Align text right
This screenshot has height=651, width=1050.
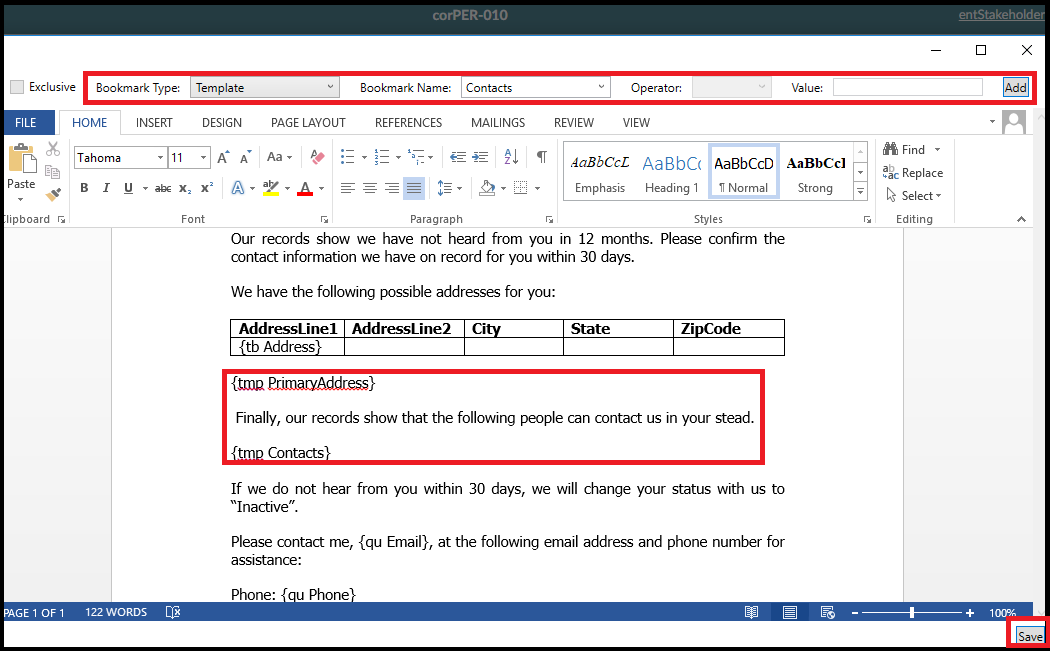point(392,188)
